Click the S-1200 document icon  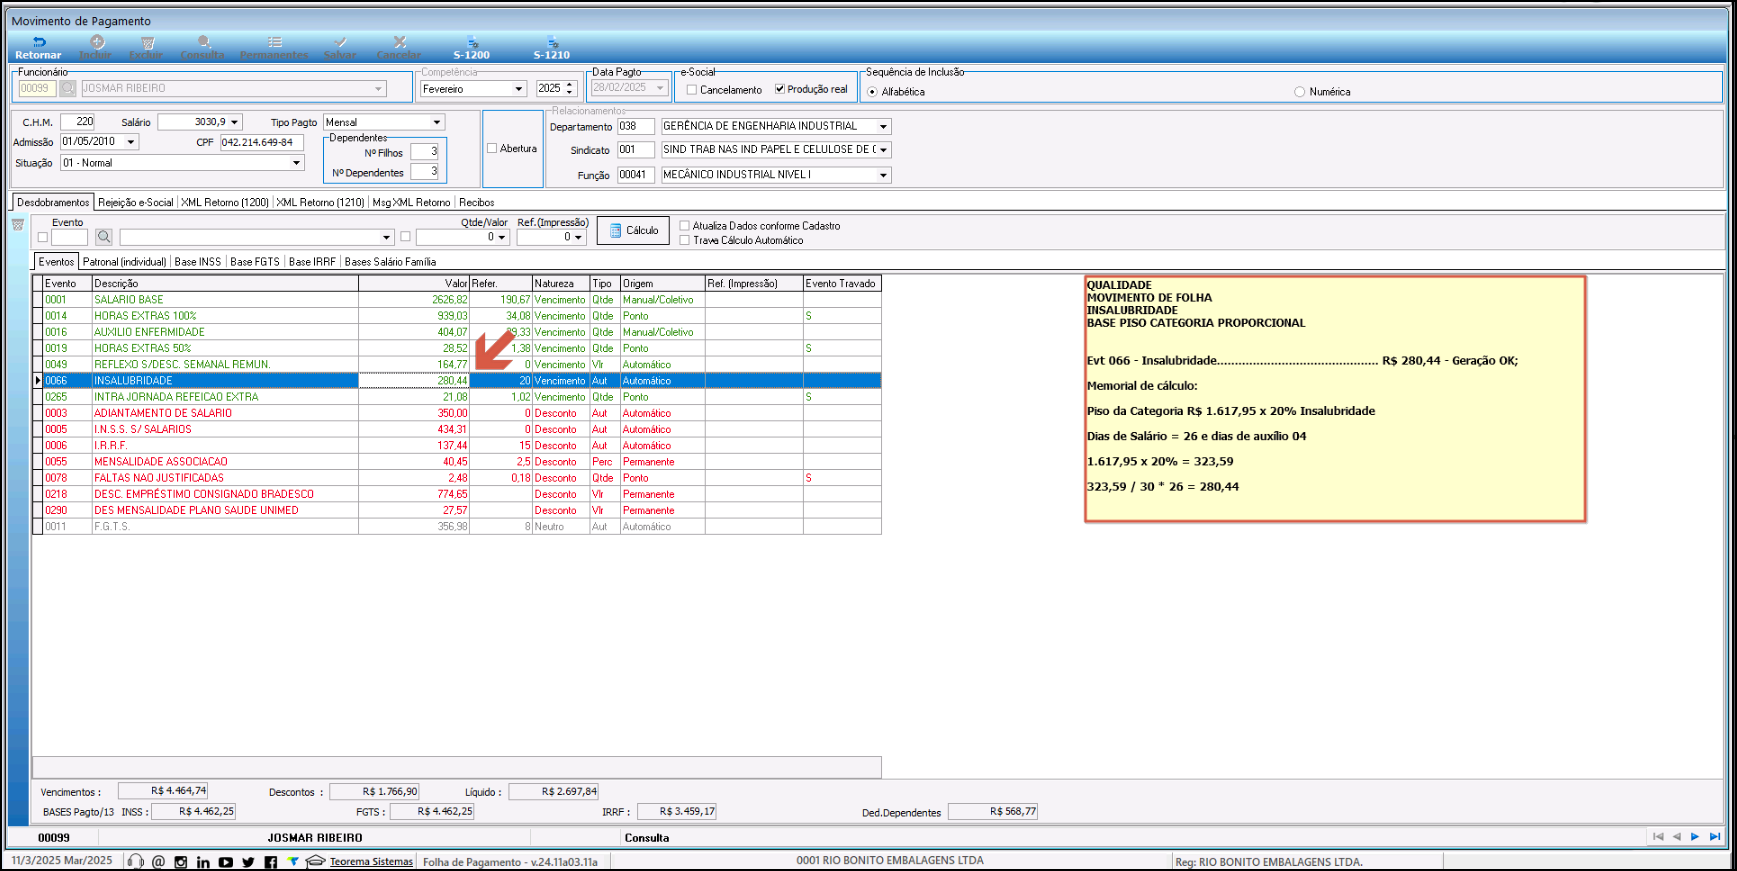472,42
